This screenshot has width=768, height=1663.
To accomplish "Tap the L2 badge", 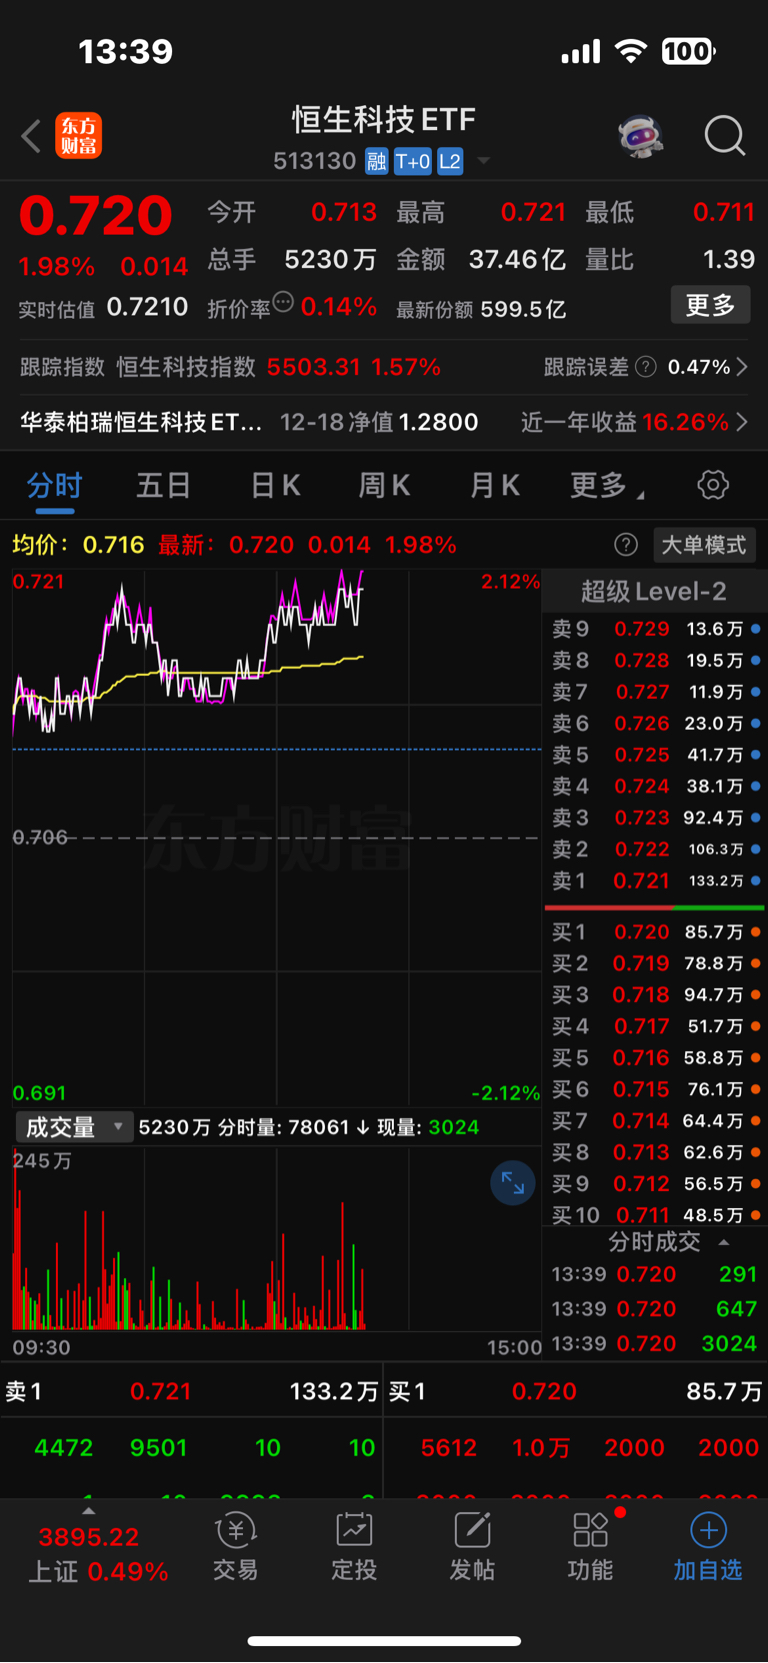I will coord(450,161).
